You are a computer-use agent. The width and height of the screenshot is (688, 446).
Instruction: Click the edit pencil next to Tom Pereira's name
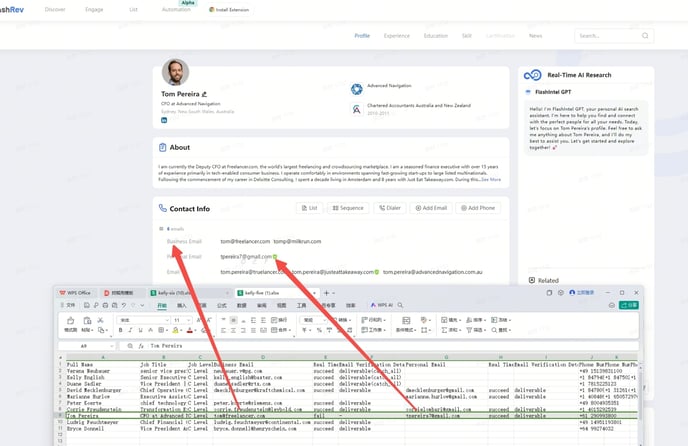[x=204, y=94]
